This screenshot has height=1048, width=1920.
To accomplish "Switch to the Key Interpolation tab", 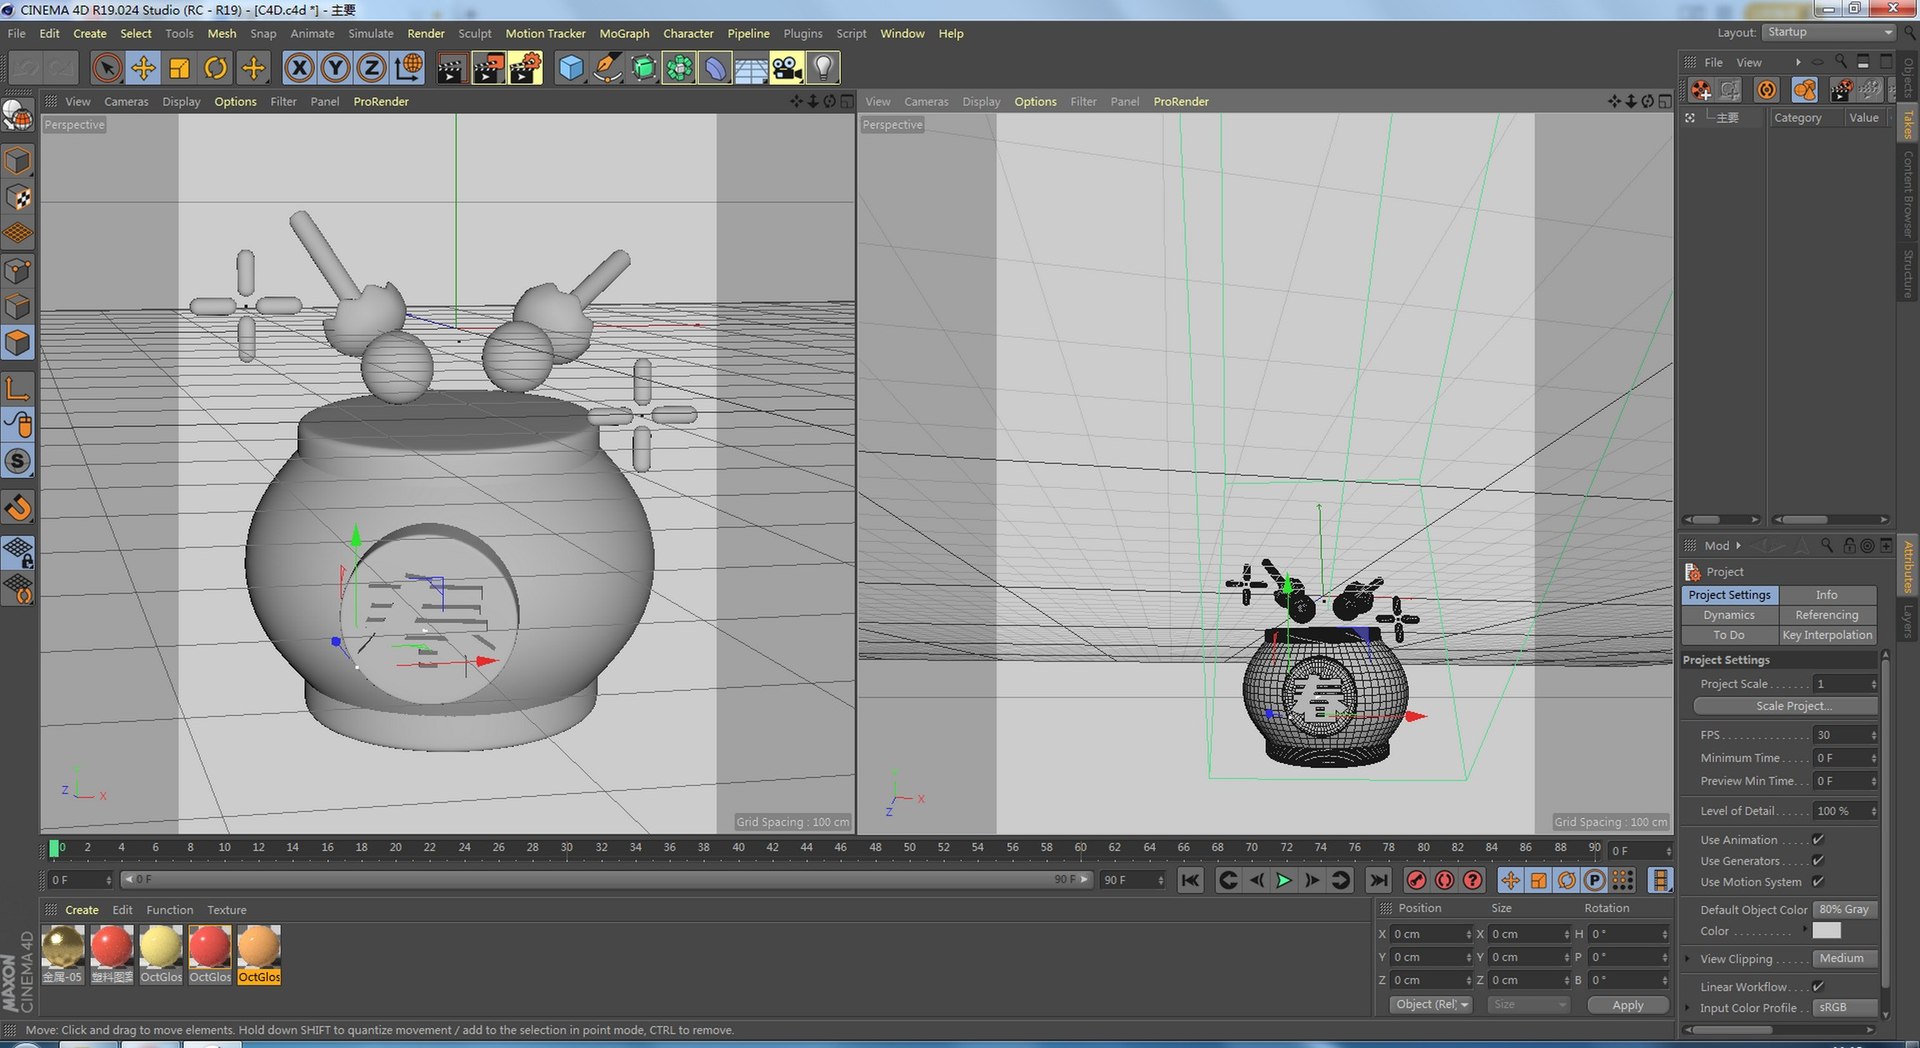I will (x=1827, y=635).
